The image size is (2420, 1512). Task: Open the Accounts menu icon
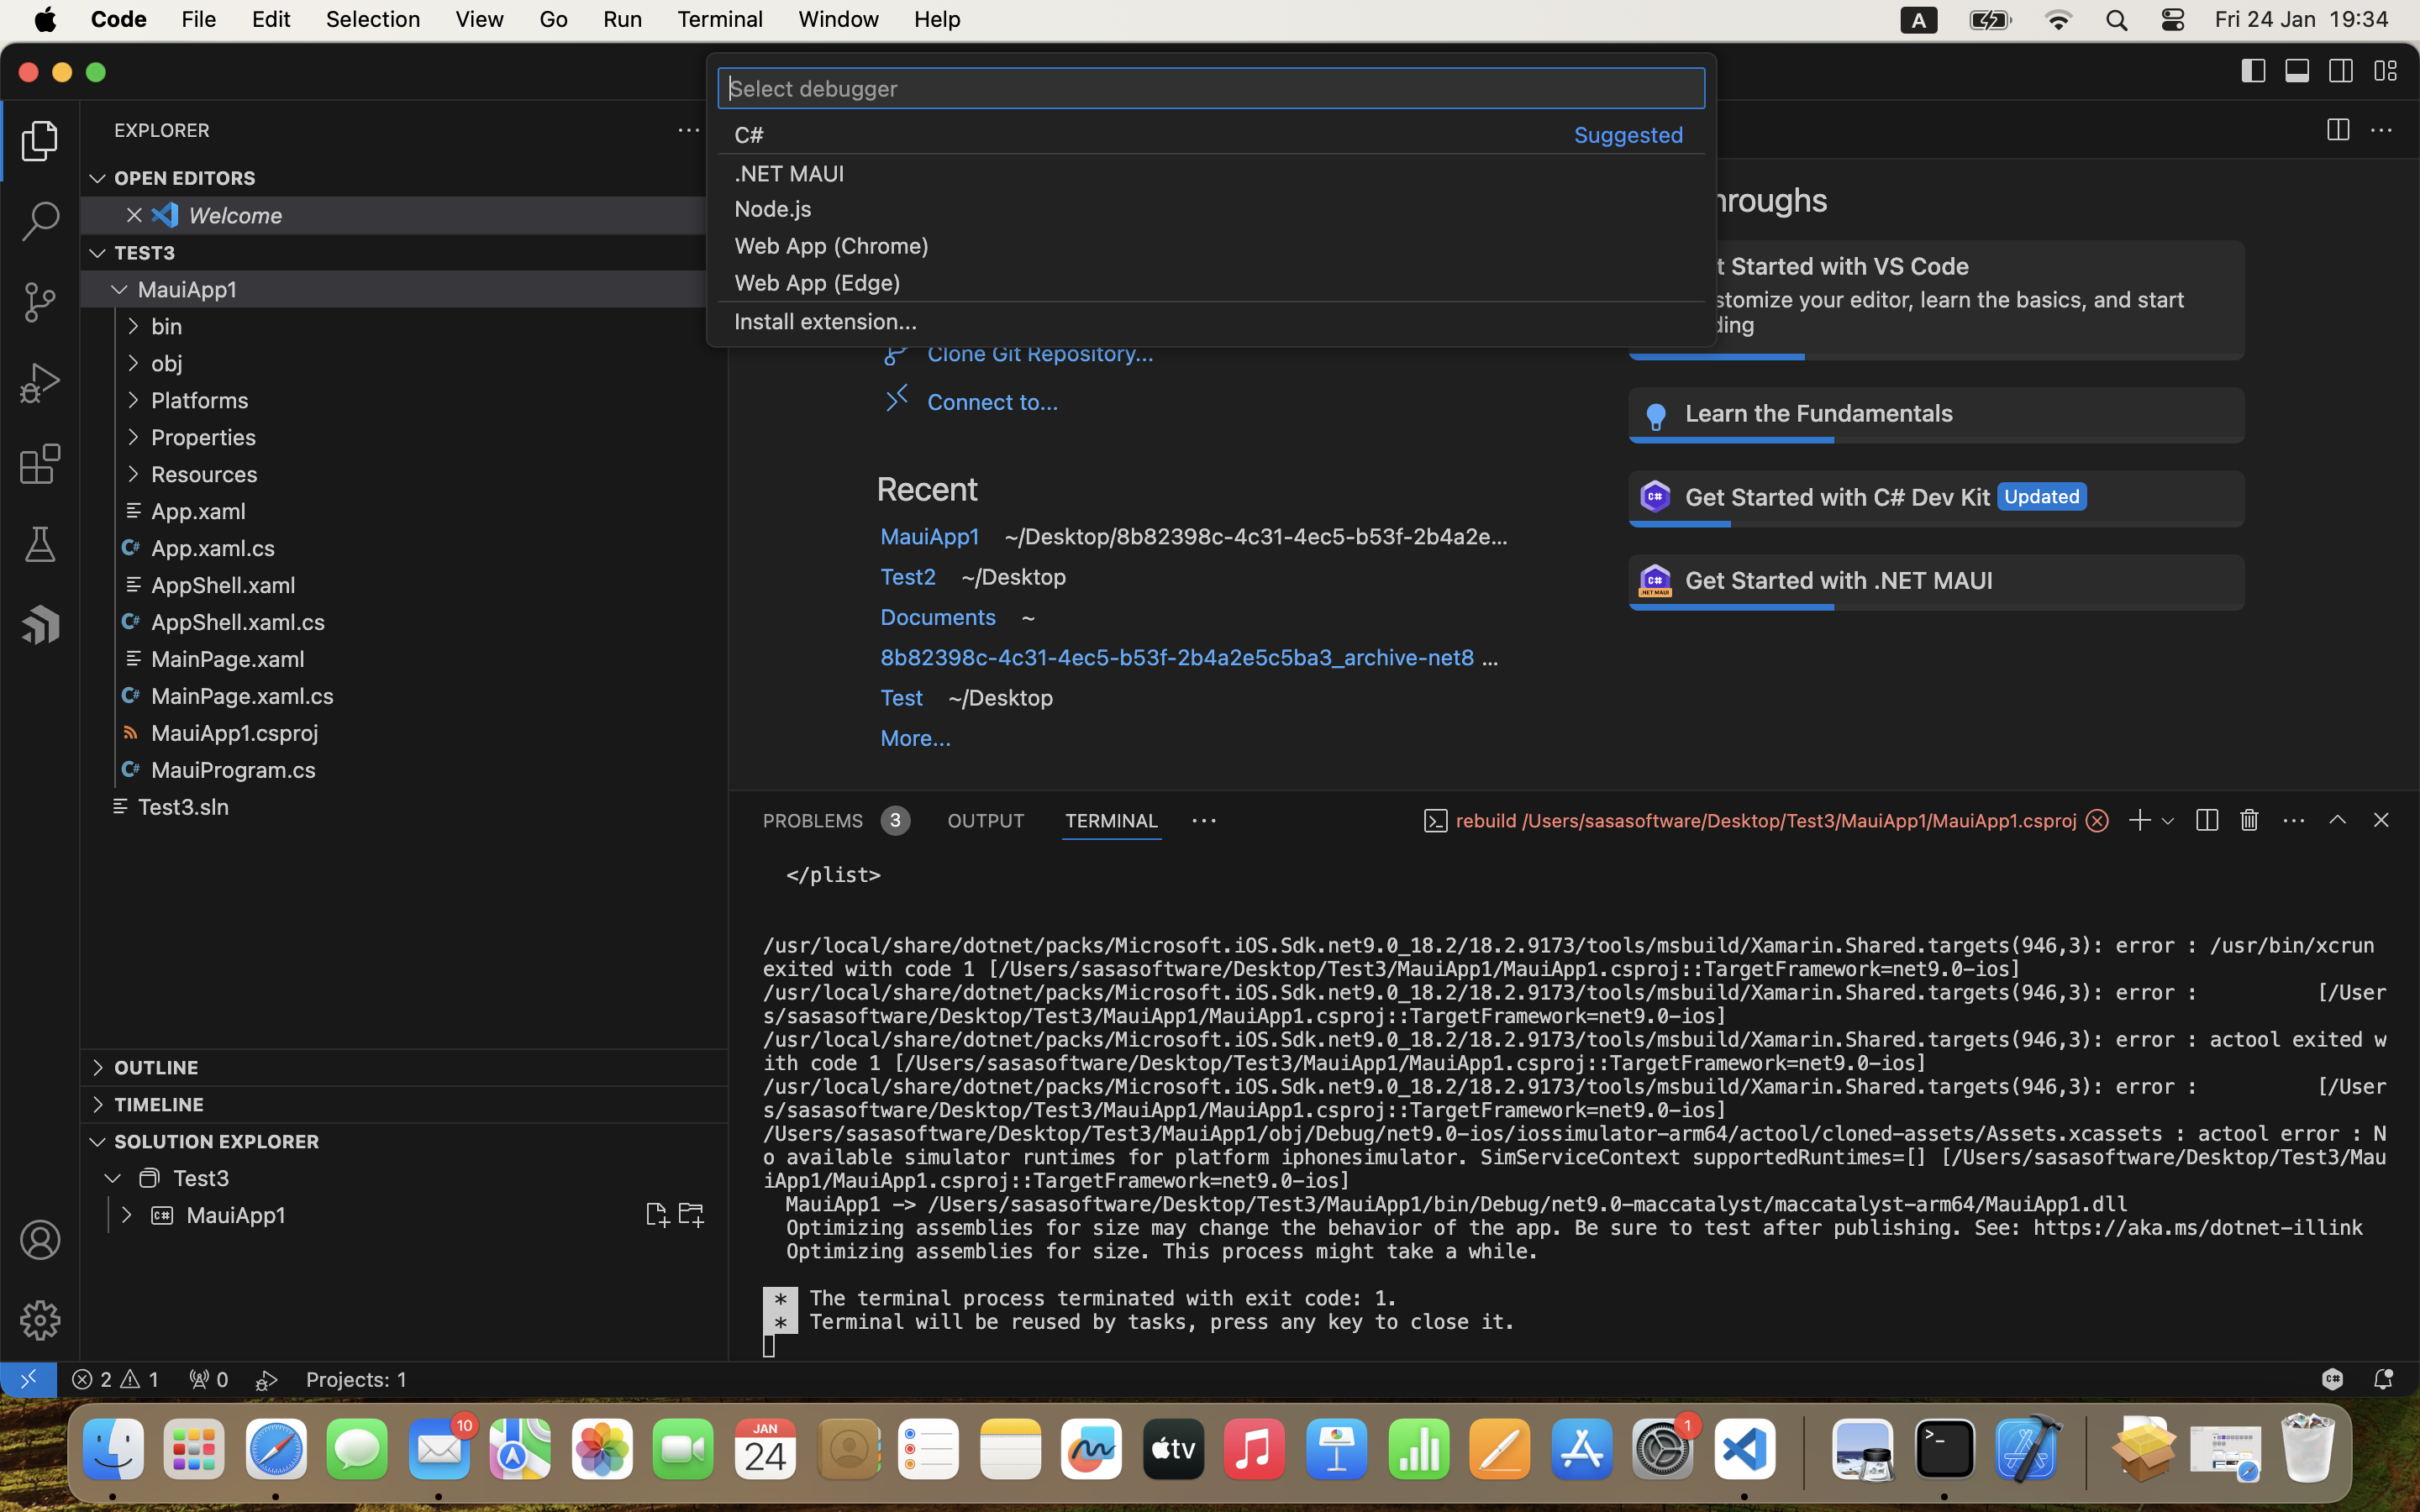(x=40, y=1240)
